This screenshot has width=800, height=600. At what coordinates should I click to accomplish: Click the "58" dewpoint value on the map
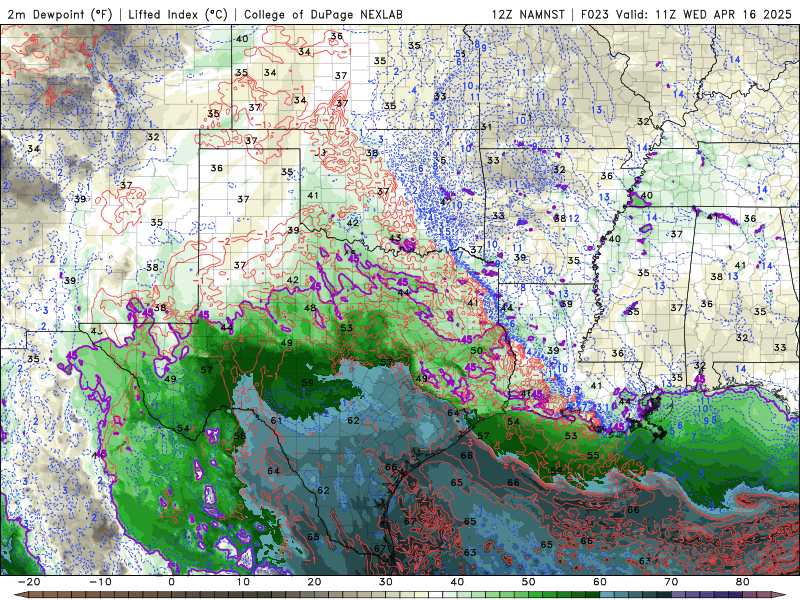239,436
